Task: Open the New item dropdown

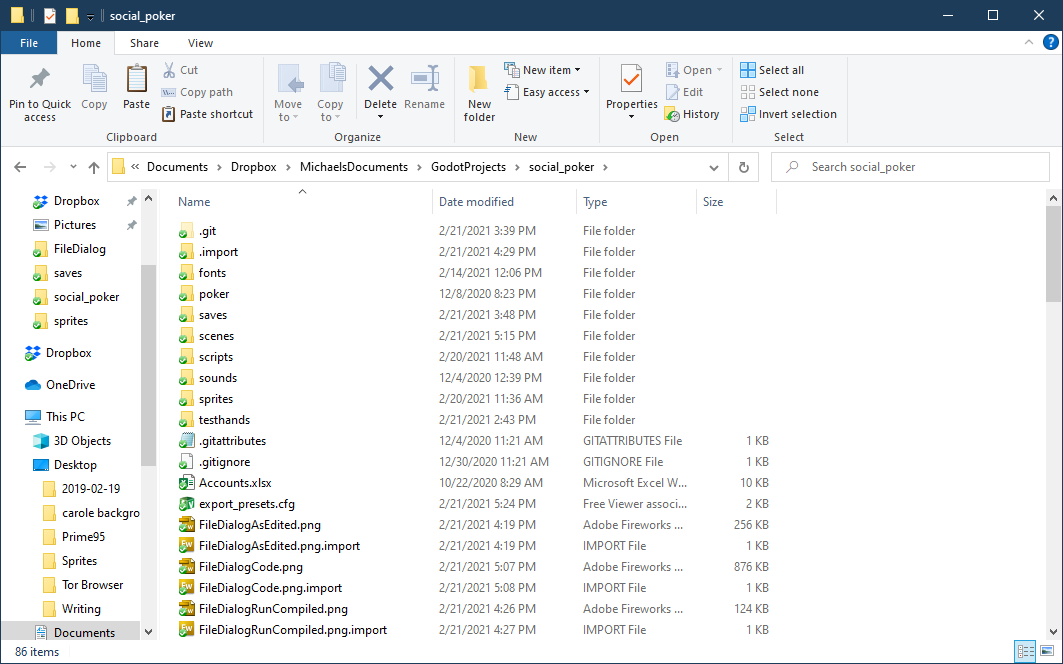Action: point(545,69)
